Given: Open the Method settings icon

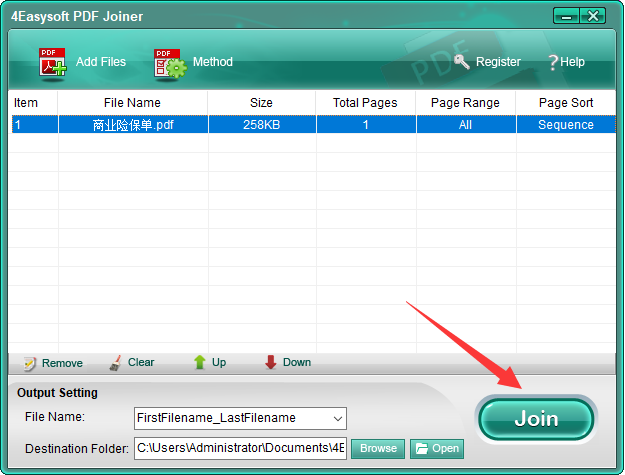Looking at the screenshot, I should (x=170, y=63).
